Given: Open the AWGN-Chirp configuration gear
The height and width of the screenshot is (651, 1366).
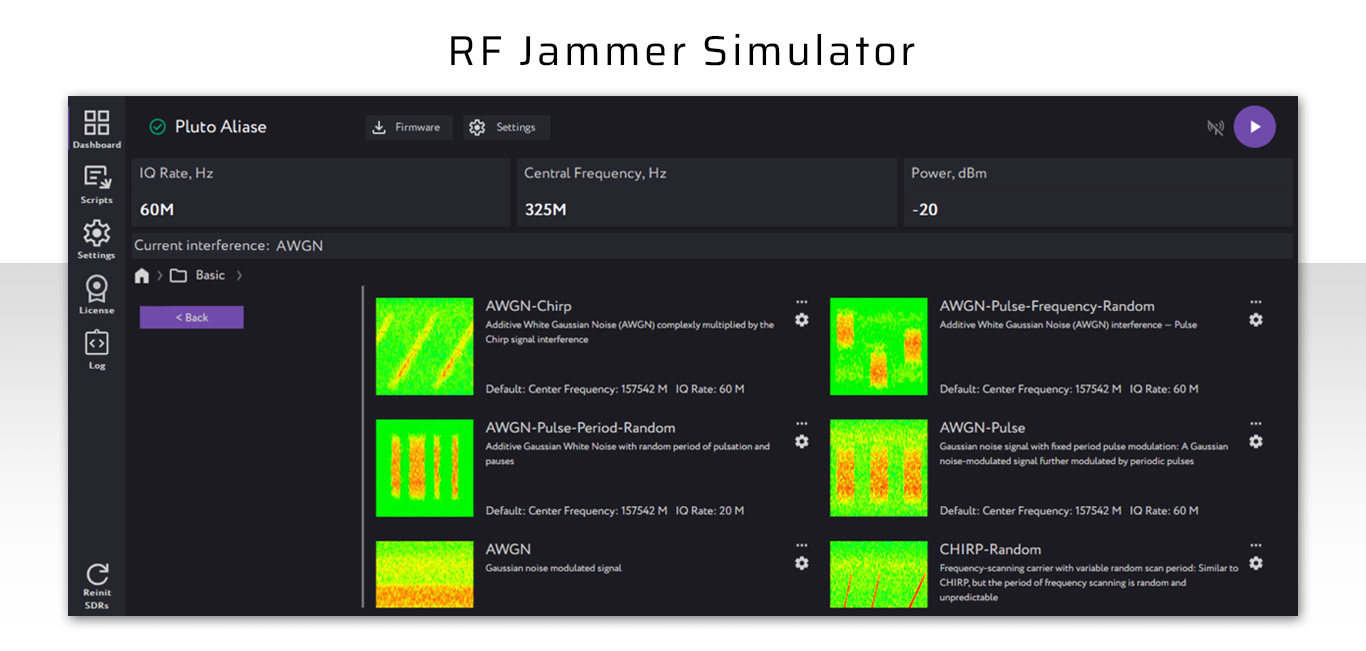Looking at the screenshot, I should pyautogui.click(x=801, y=320).
